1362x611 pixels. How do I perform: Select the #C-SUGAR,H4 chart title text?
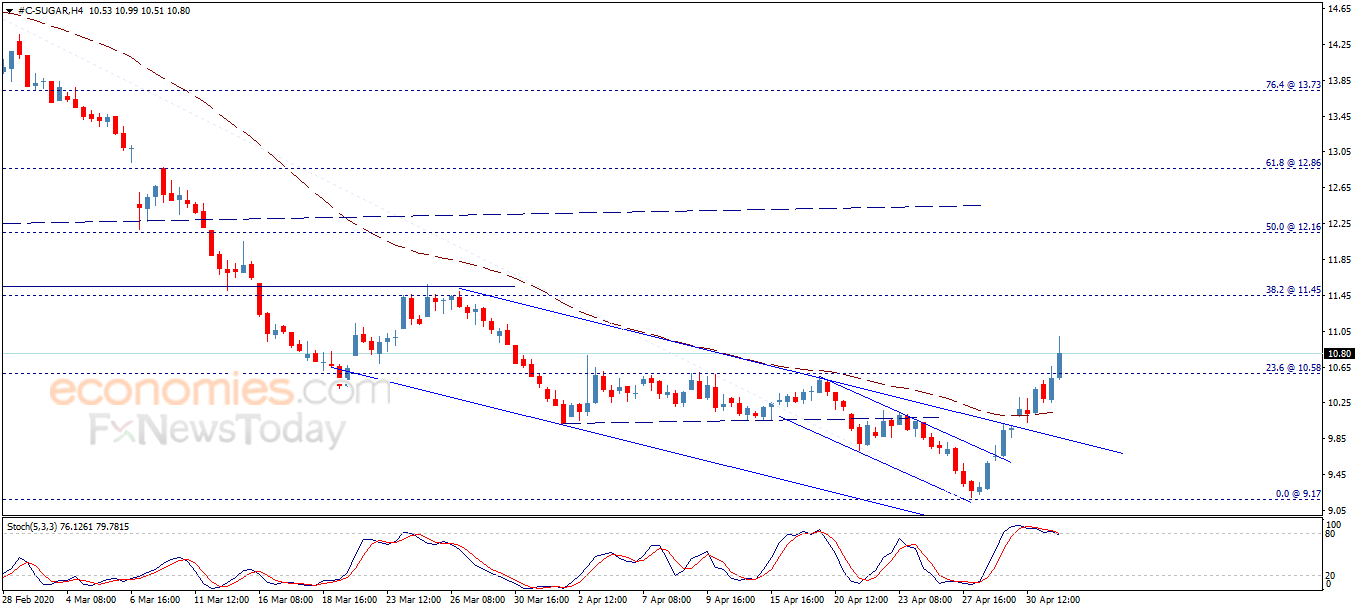(50, 10)
